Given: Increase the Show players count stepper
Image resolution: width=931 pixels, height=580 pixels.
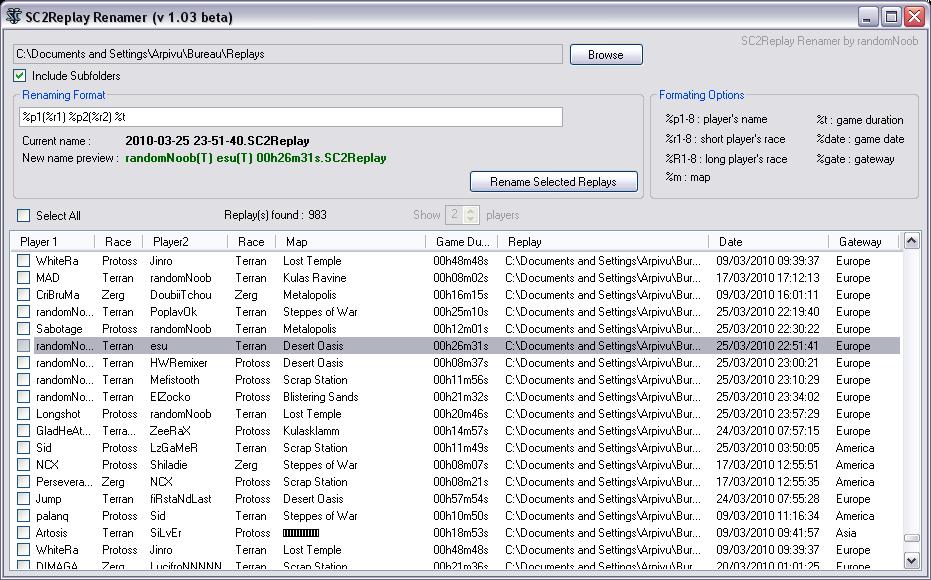Looking at the screenshot, I should coord(471,211).
